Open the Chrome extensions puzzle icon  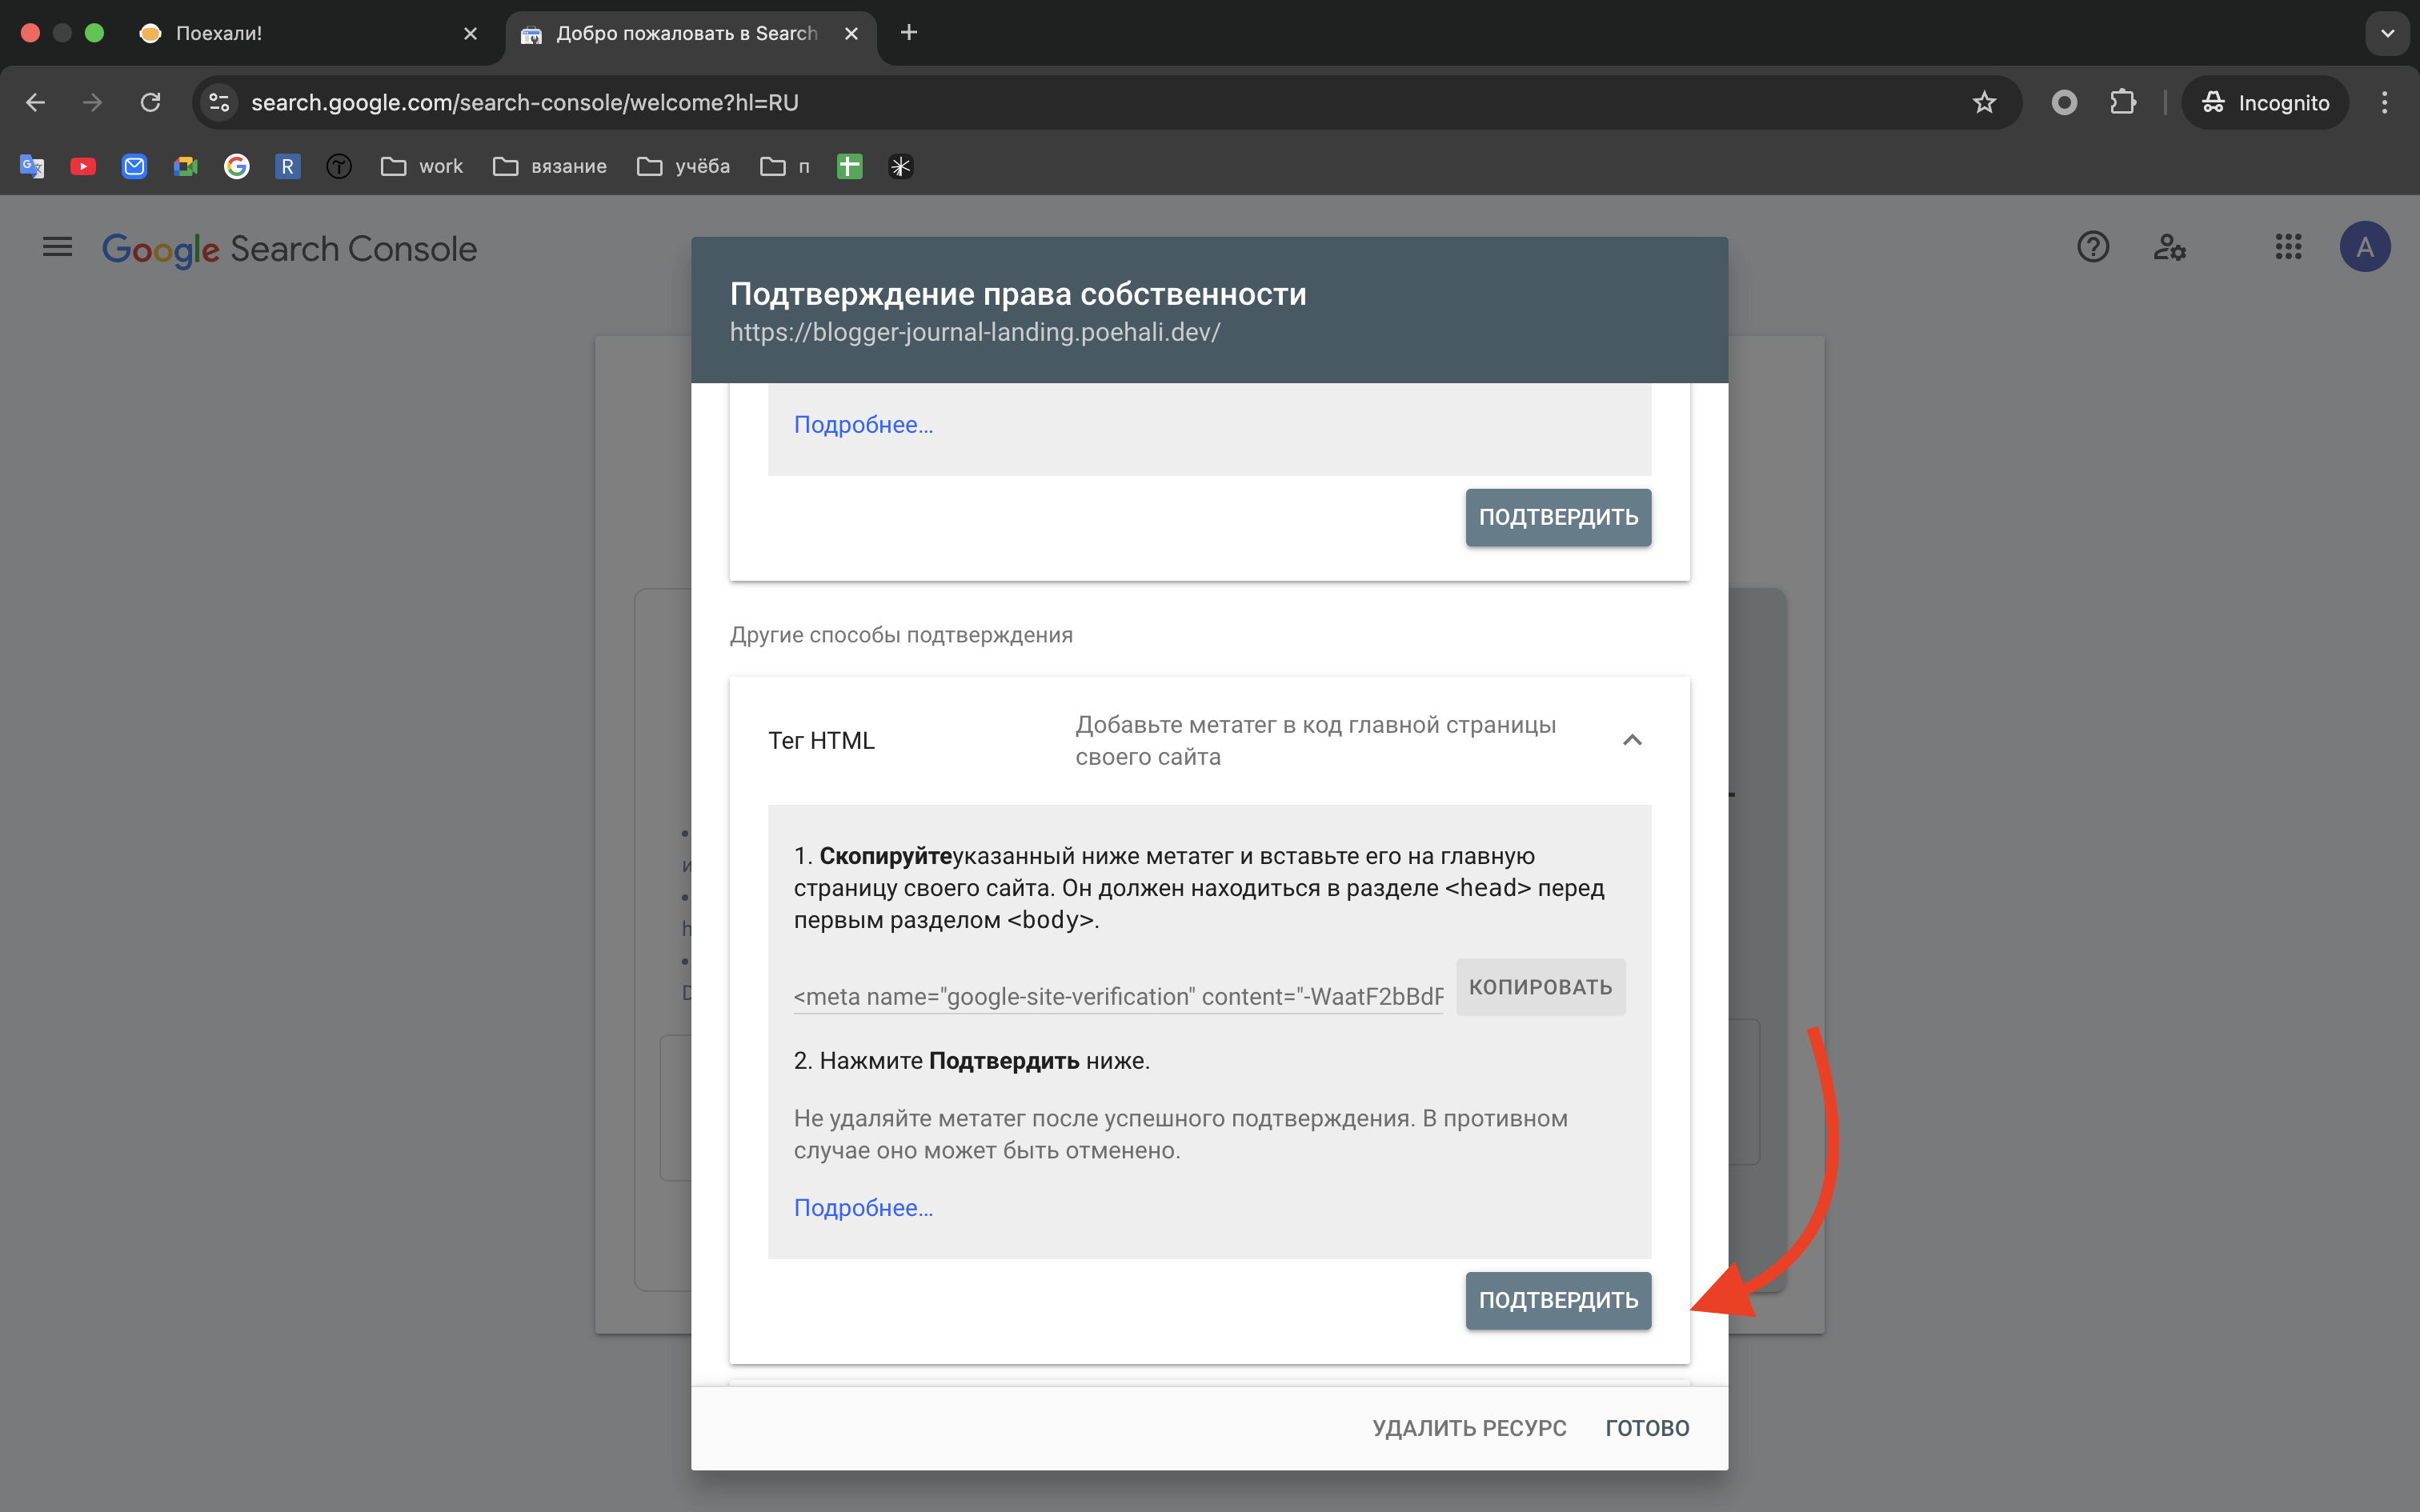(x=2124, y=102)
